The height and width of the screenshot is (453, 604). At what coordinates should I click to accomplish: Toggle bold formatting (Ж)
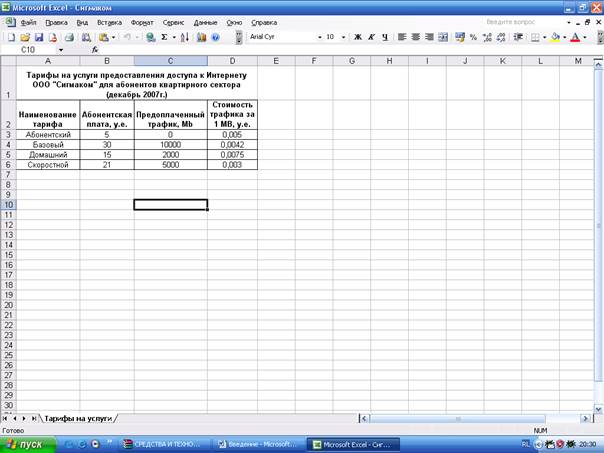[358, 37]
